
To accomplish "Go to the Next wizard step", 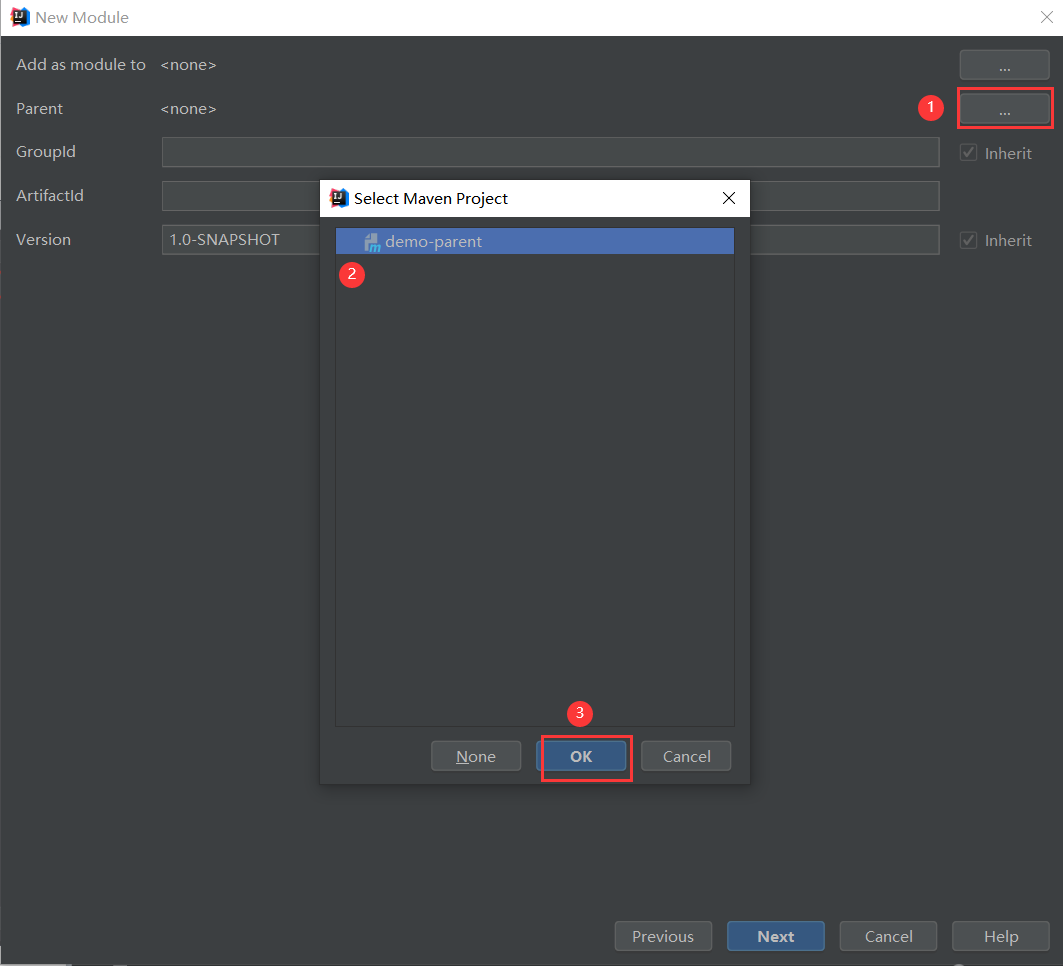I will click(x=776, y=936).
